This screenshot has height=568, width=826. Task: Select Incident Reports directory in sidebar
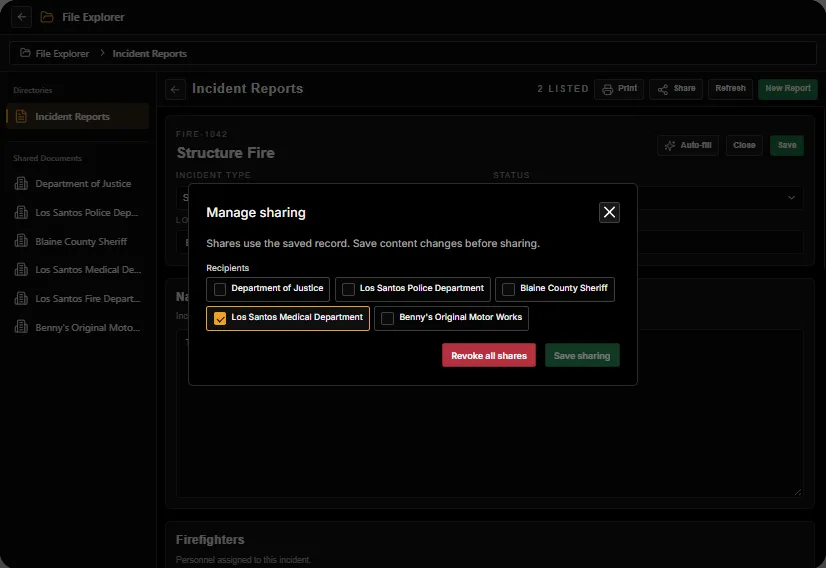point(77,116)
